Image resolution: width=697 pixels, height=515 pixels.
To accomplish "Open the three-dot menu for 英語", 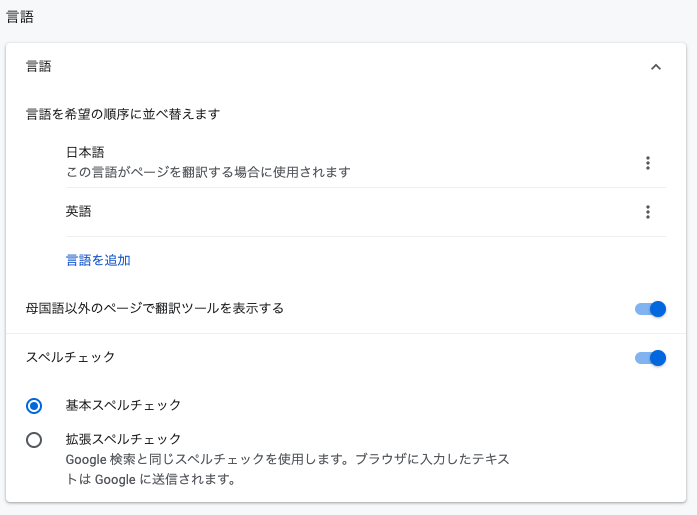I will 648,212.
